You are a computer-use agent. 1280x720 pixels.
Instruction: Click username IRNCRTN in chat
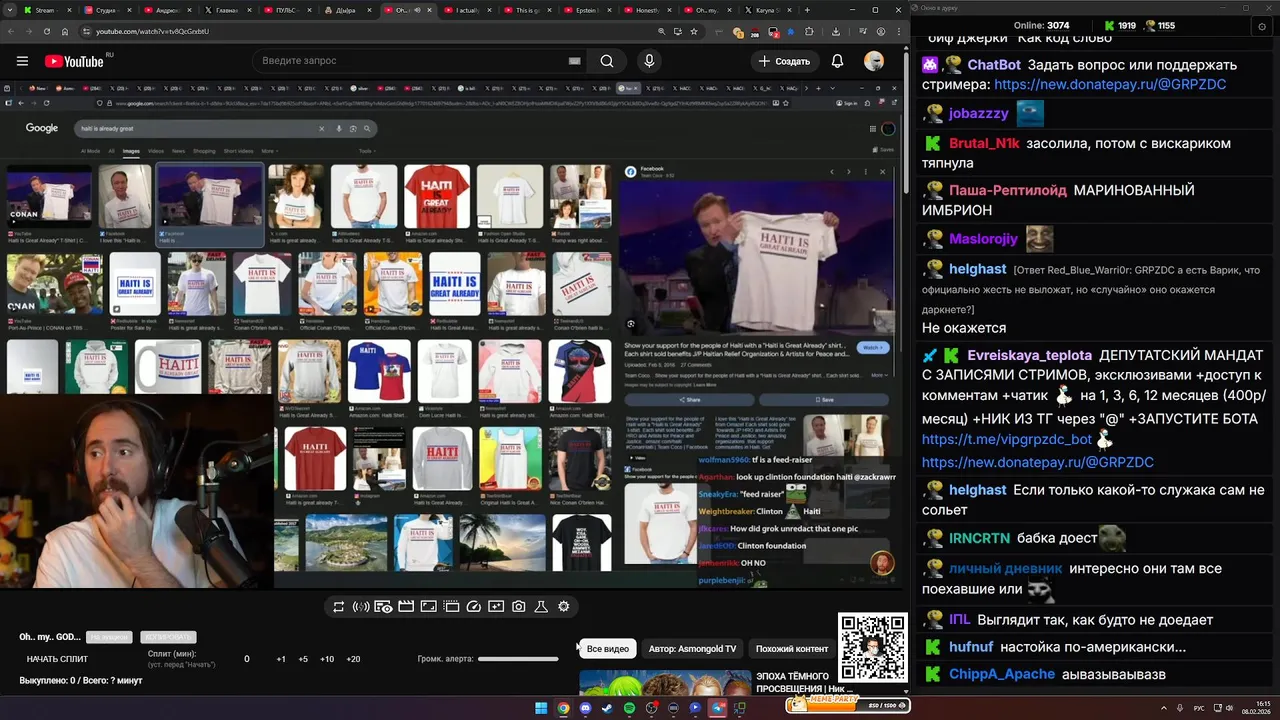click(979, 538)
